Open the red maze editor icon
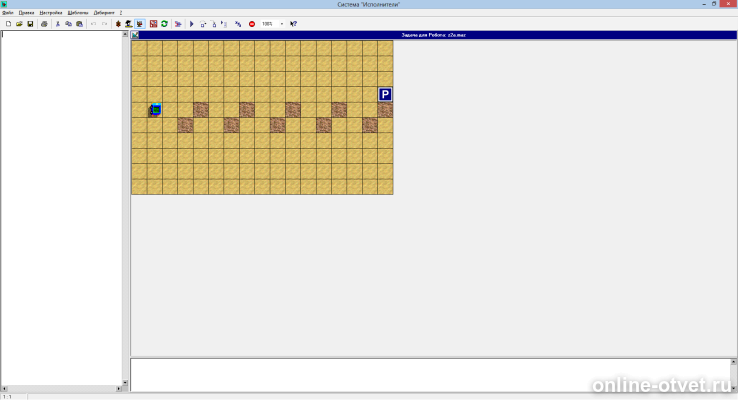 click(153, 24)
